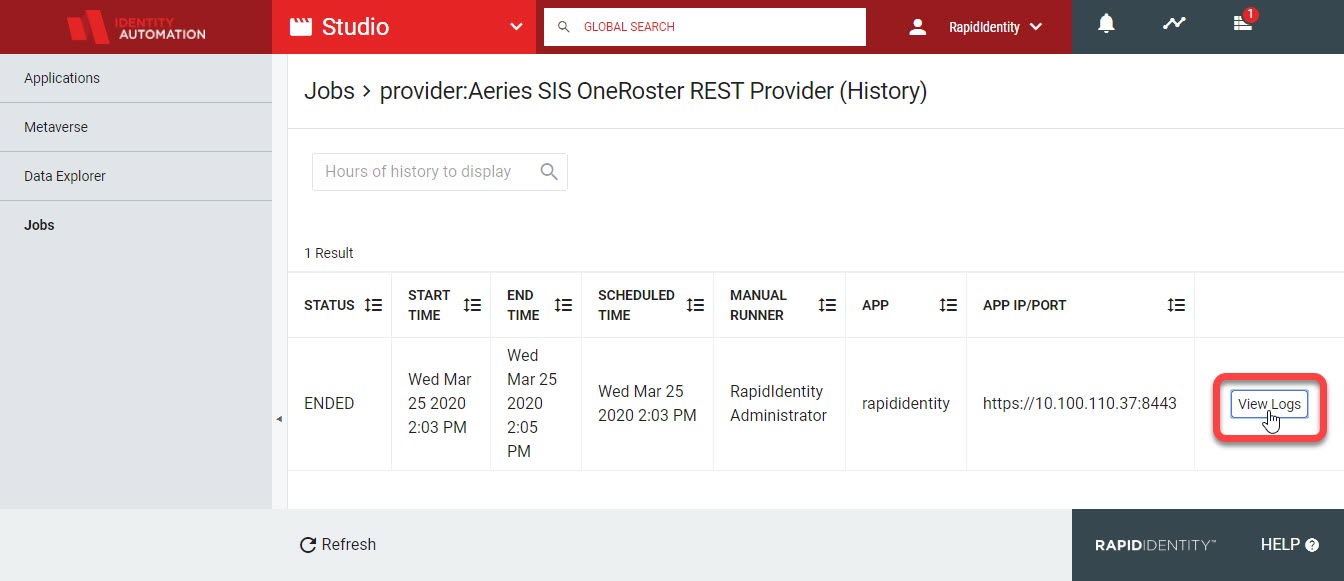1344x581 pixels.
Task: Click the APP IP/PORT column header label
Action: tap(1025, 305)
